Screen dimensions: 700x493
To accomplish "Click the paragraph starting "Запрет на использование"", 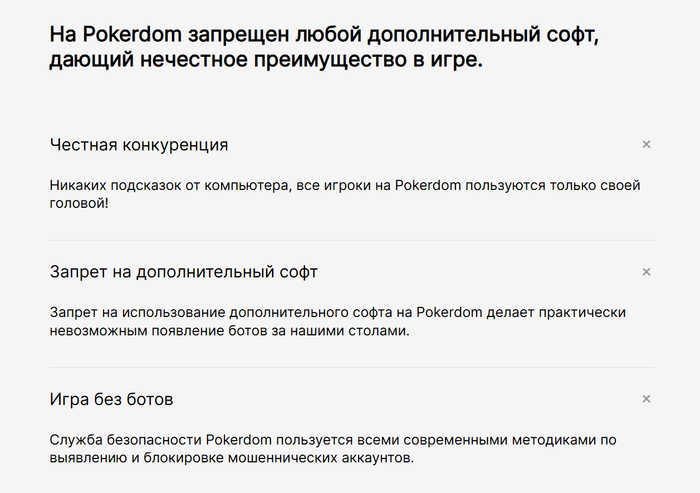I will click(x=338, y=321).
